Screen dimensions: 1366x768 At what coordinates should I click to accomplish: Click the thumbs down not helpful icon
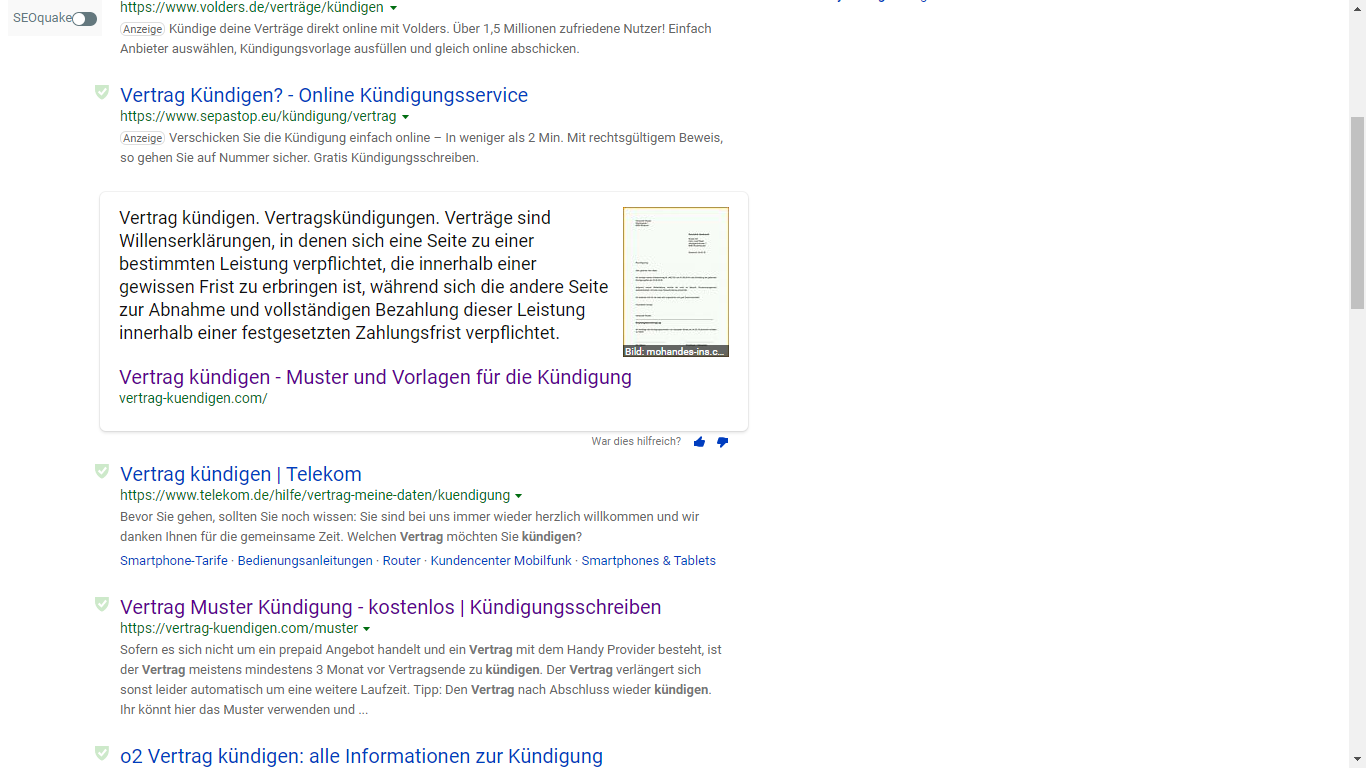723,442
